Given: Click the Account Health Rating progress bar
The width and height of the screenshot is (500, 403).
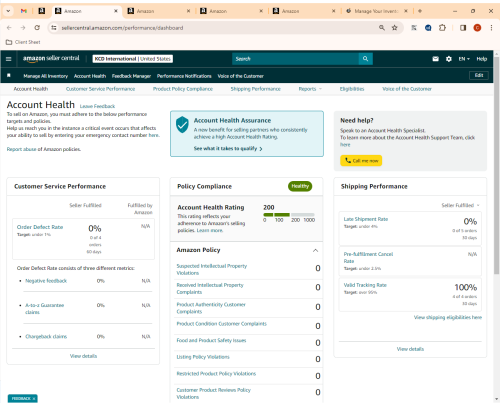Looking at the screenshot, I should (289, 215).
